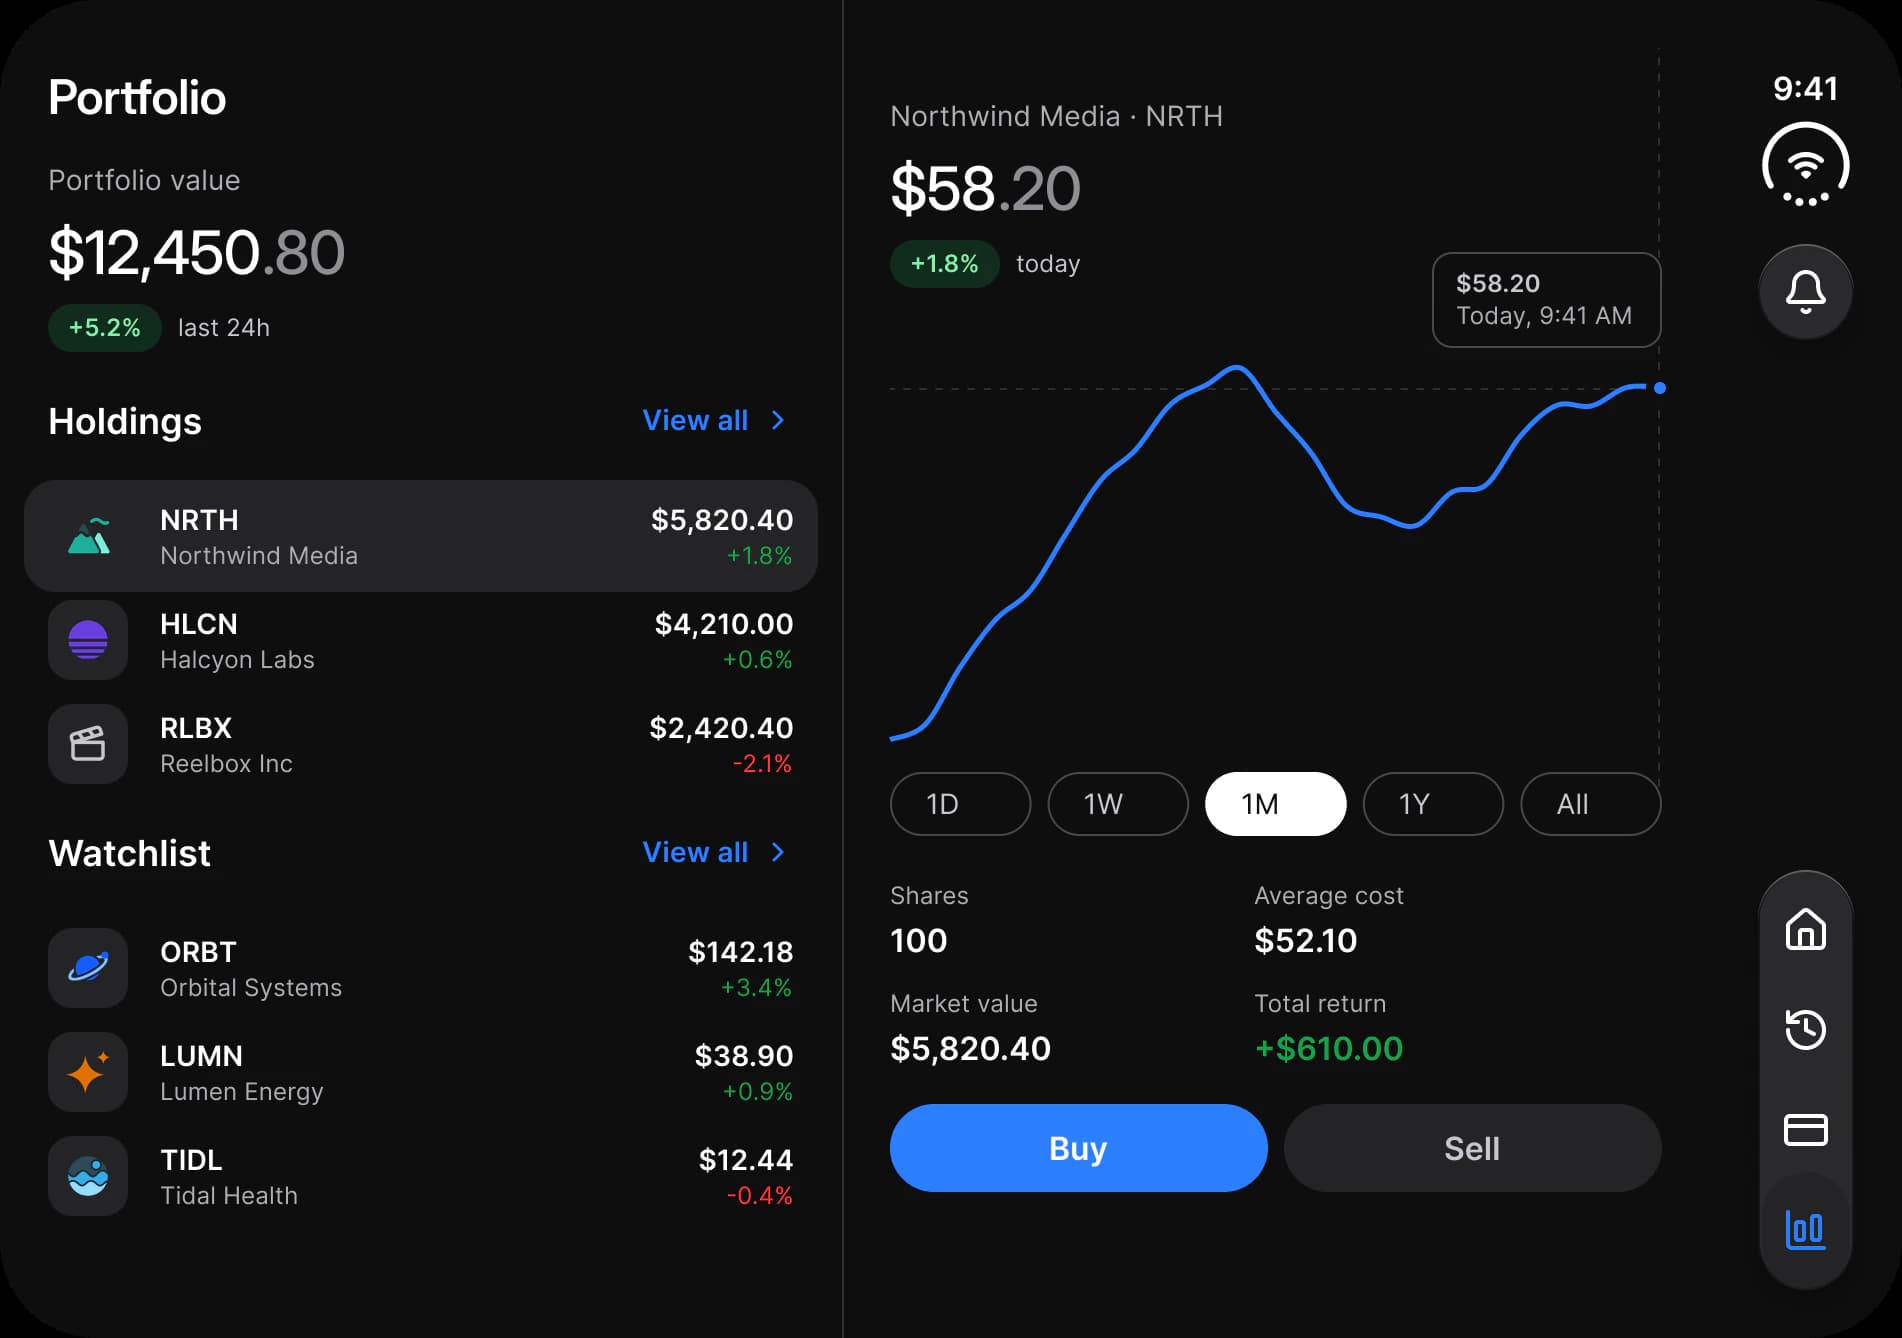
Task: Click the Total return +$610.00 value
Action: (x=1329, y=1048)
